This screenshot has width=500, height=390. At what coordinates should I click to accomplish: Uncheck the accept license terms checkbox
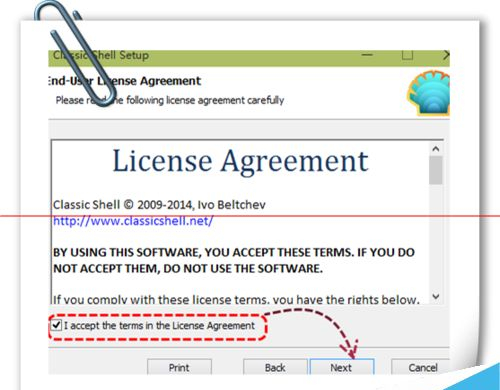pos(56,325)
